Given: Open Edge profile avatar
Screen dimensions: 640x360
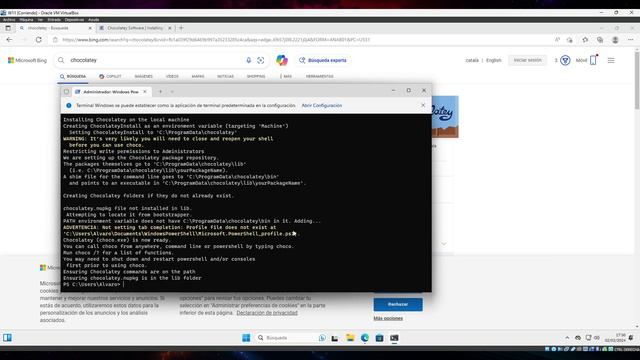Looking at the screenshot, I should coord(615,40).
